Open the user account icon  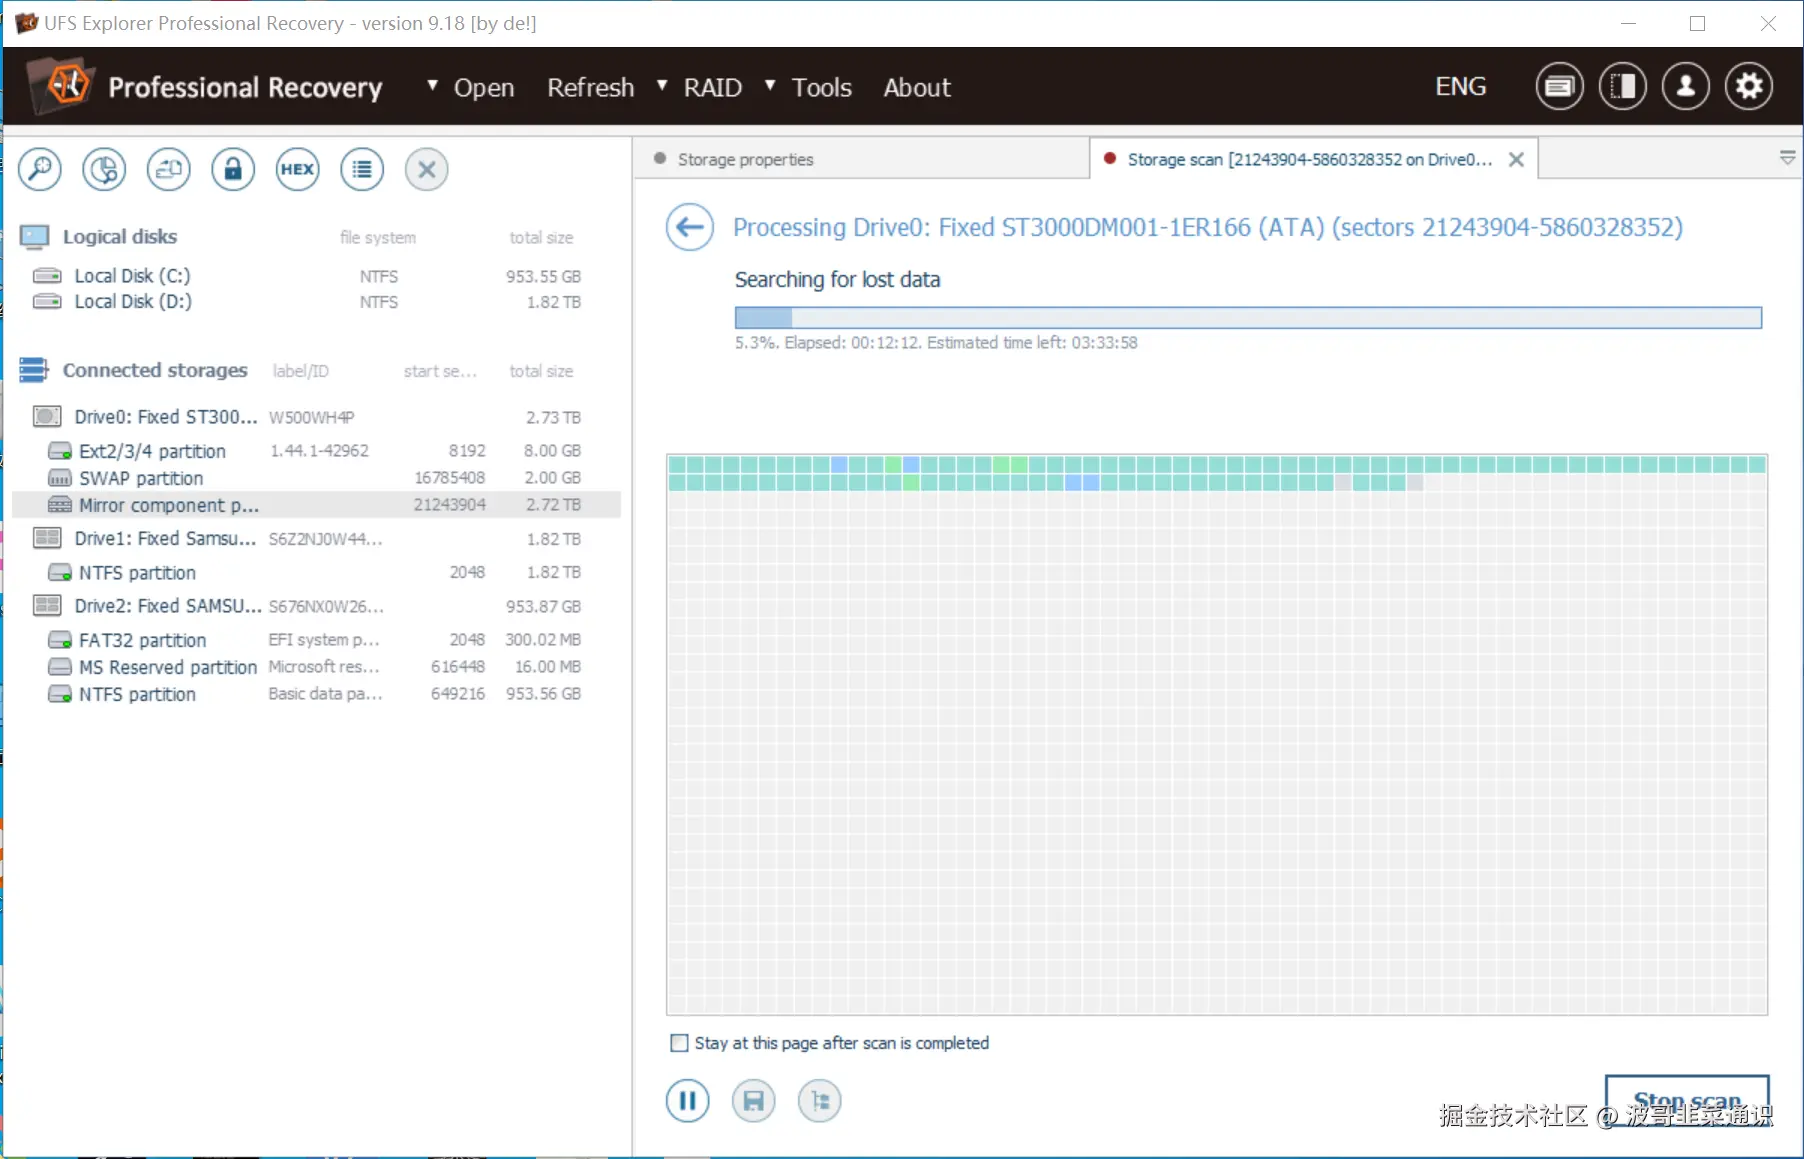click(x=1685, y=87)
